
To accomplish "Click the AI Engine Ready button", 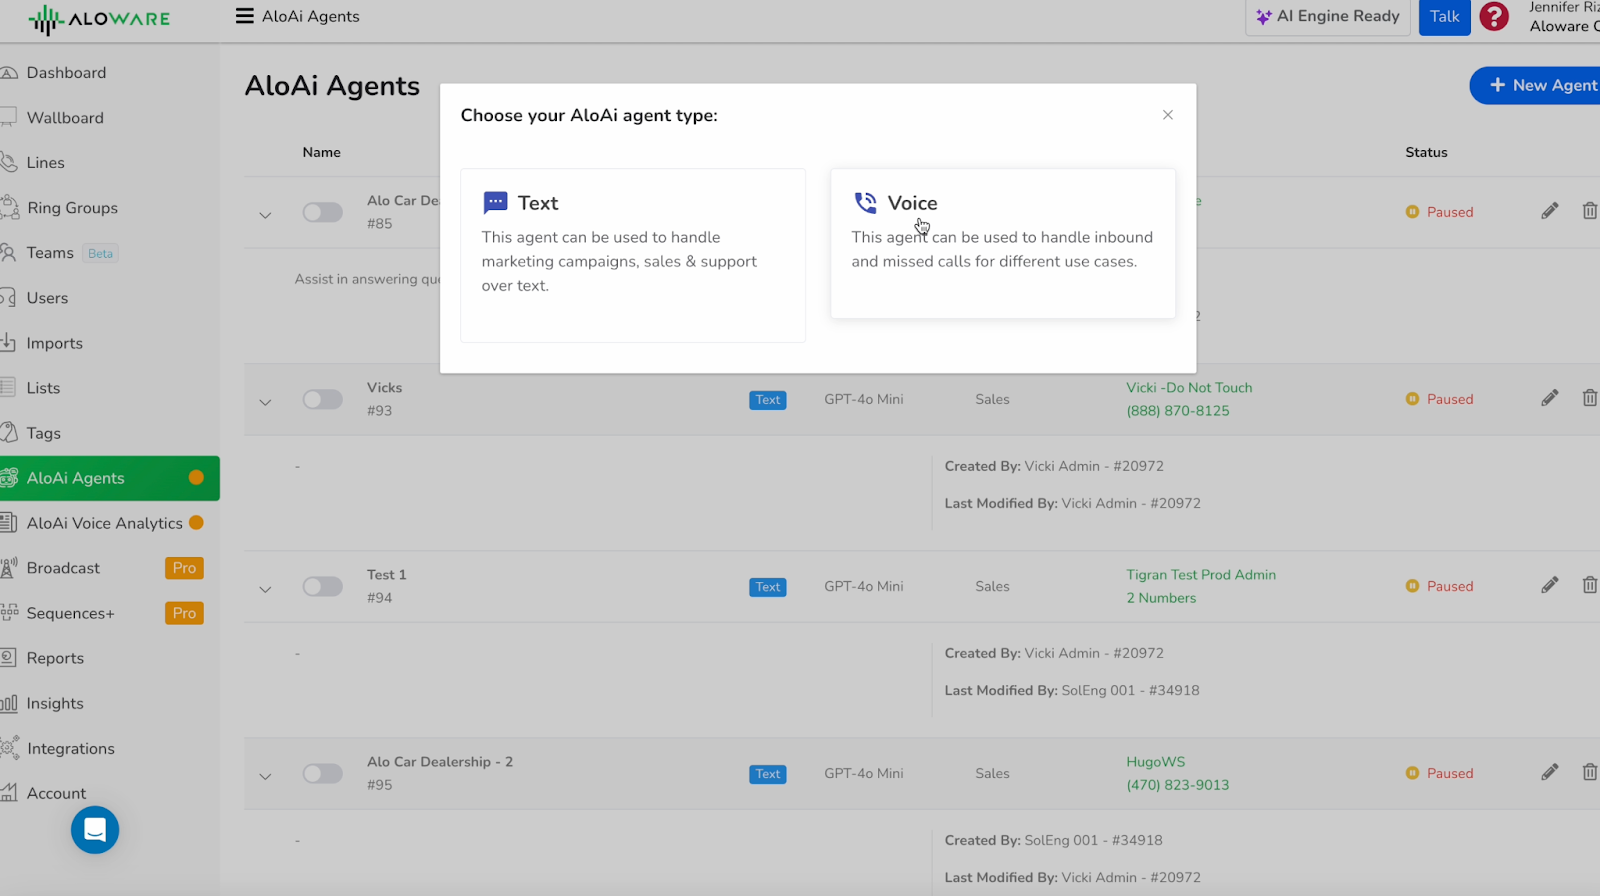I will point(1328,17).
